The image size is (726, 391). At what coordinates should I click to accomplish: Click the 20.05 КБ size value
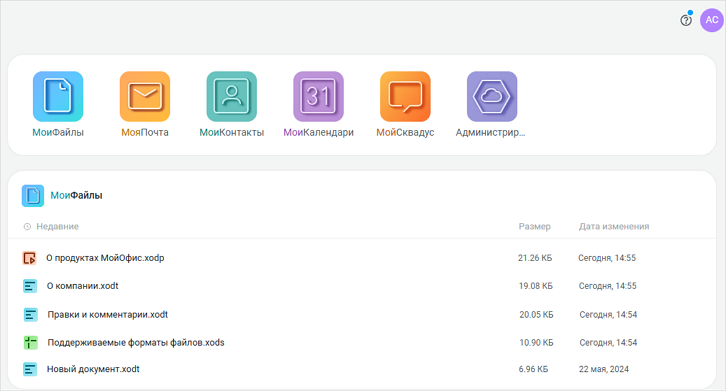[x=536, y=315]
